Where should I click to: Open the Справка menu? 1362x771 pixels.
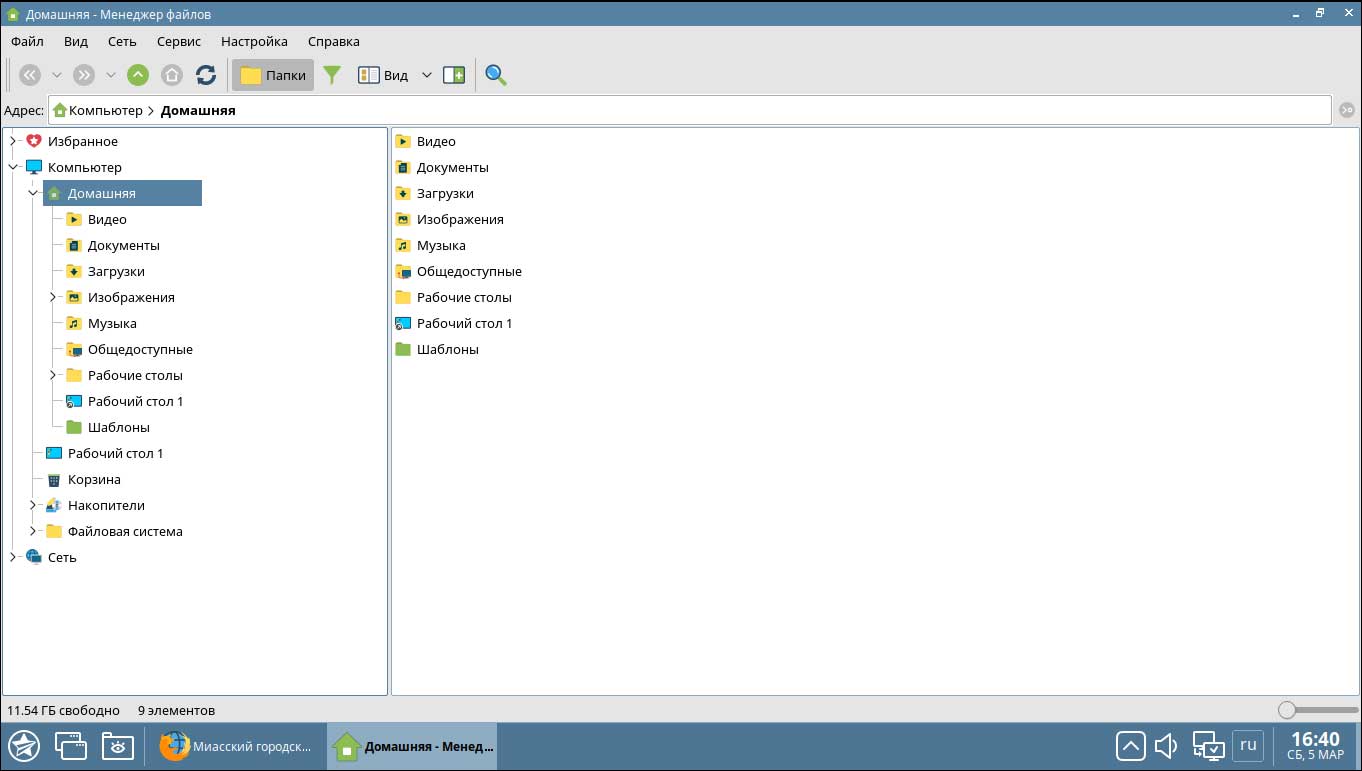click(334, 41)
